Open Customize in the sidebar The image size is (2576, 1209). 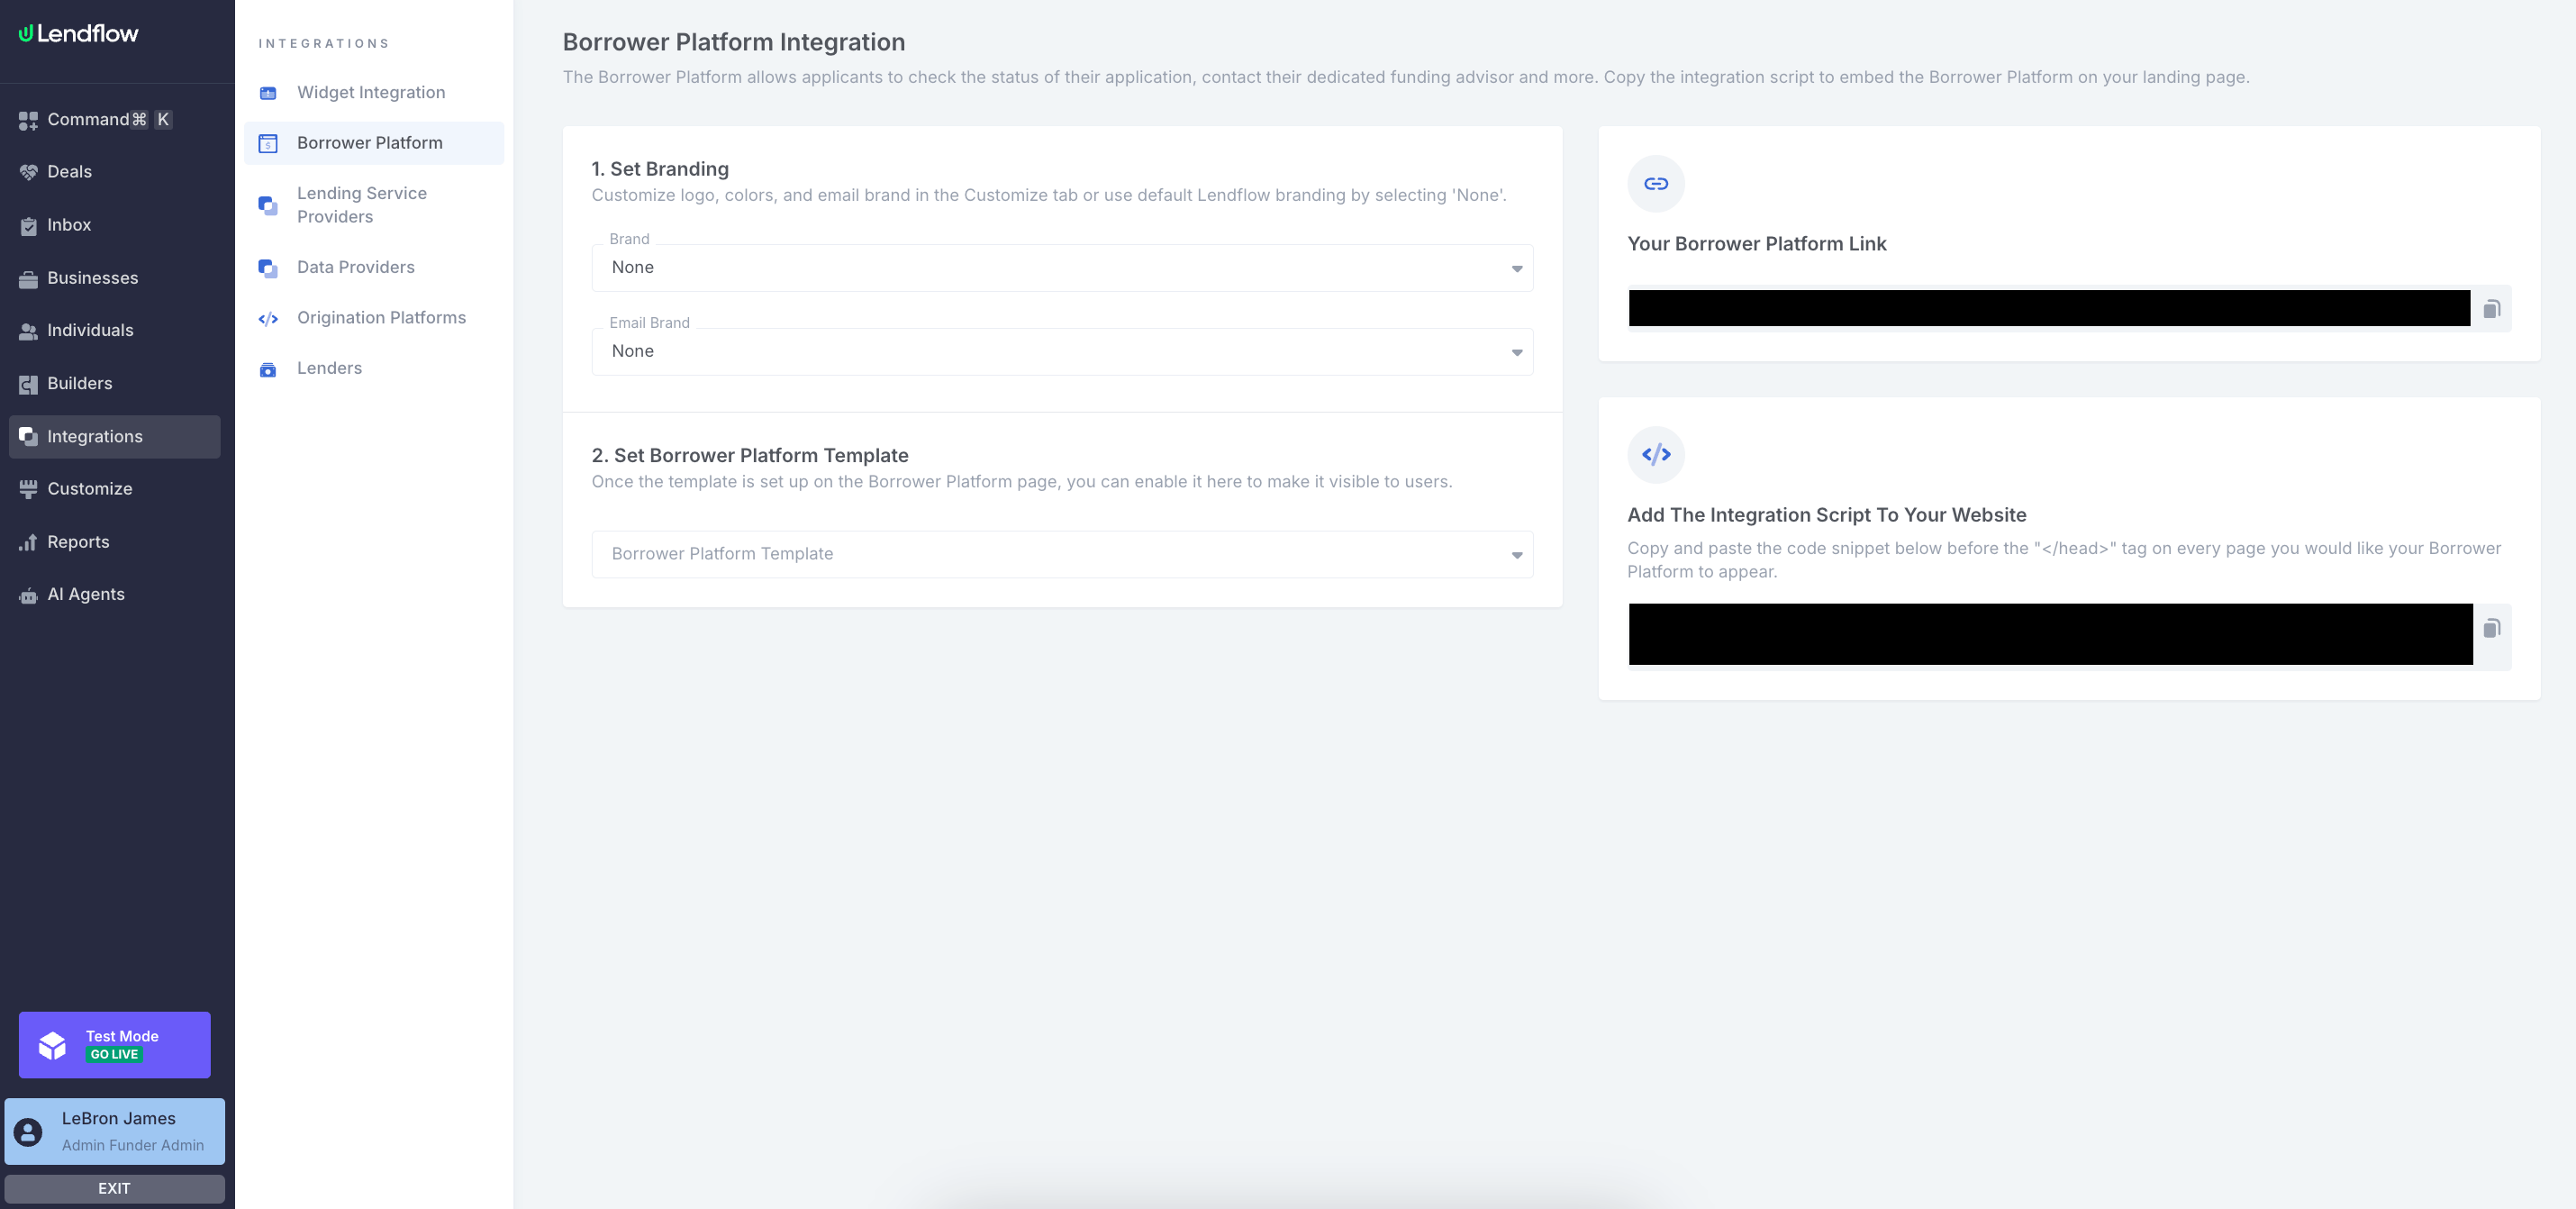[115, 489]
